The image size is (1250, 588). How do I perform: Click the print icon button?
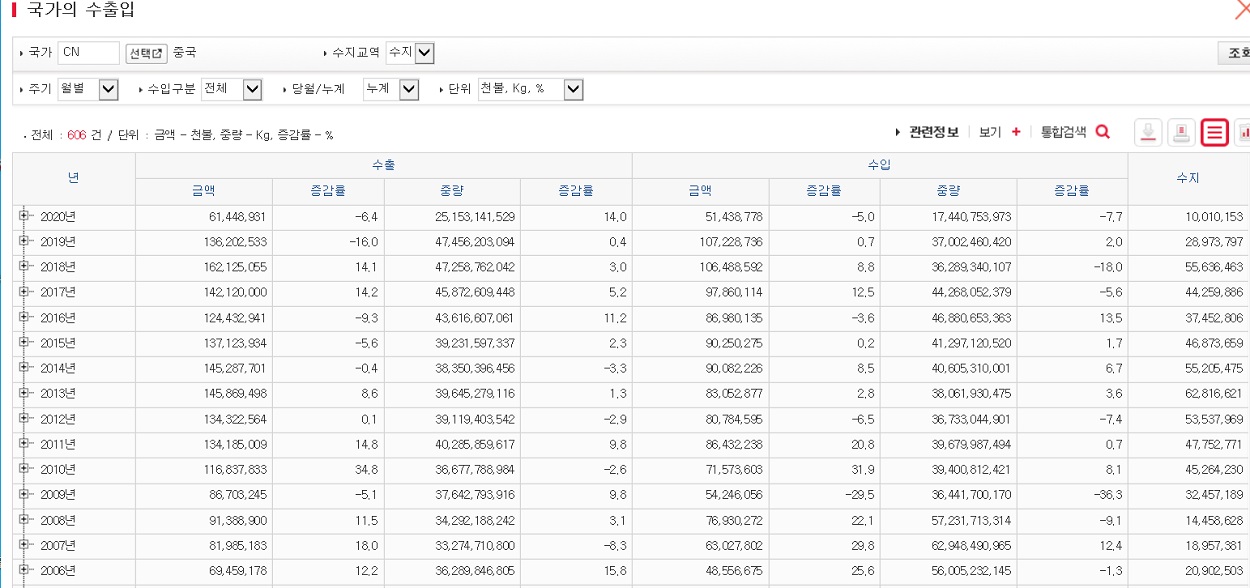point(1182,131)
